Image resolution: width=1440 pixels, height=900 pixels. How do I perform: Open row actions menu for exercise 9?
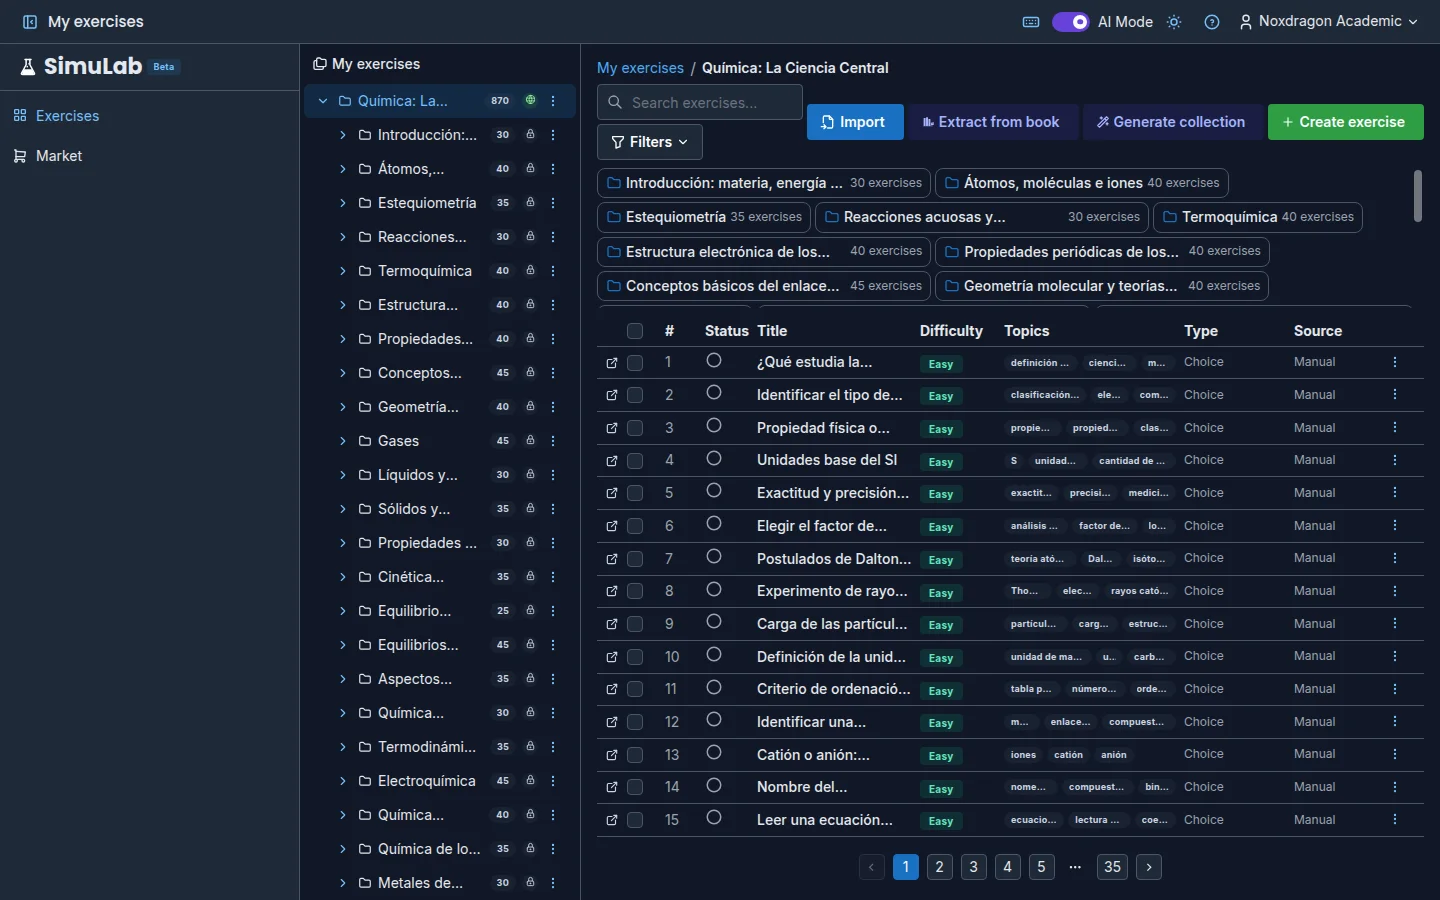click(x=1395, y=624)
